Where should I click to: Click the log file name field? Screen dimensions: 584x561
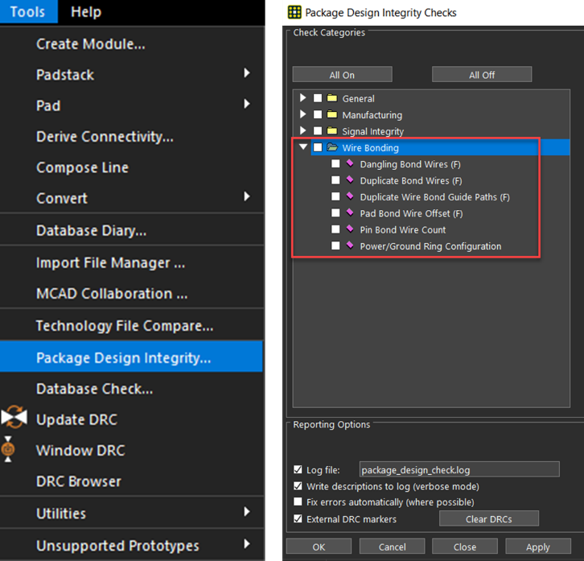point(459,470)
